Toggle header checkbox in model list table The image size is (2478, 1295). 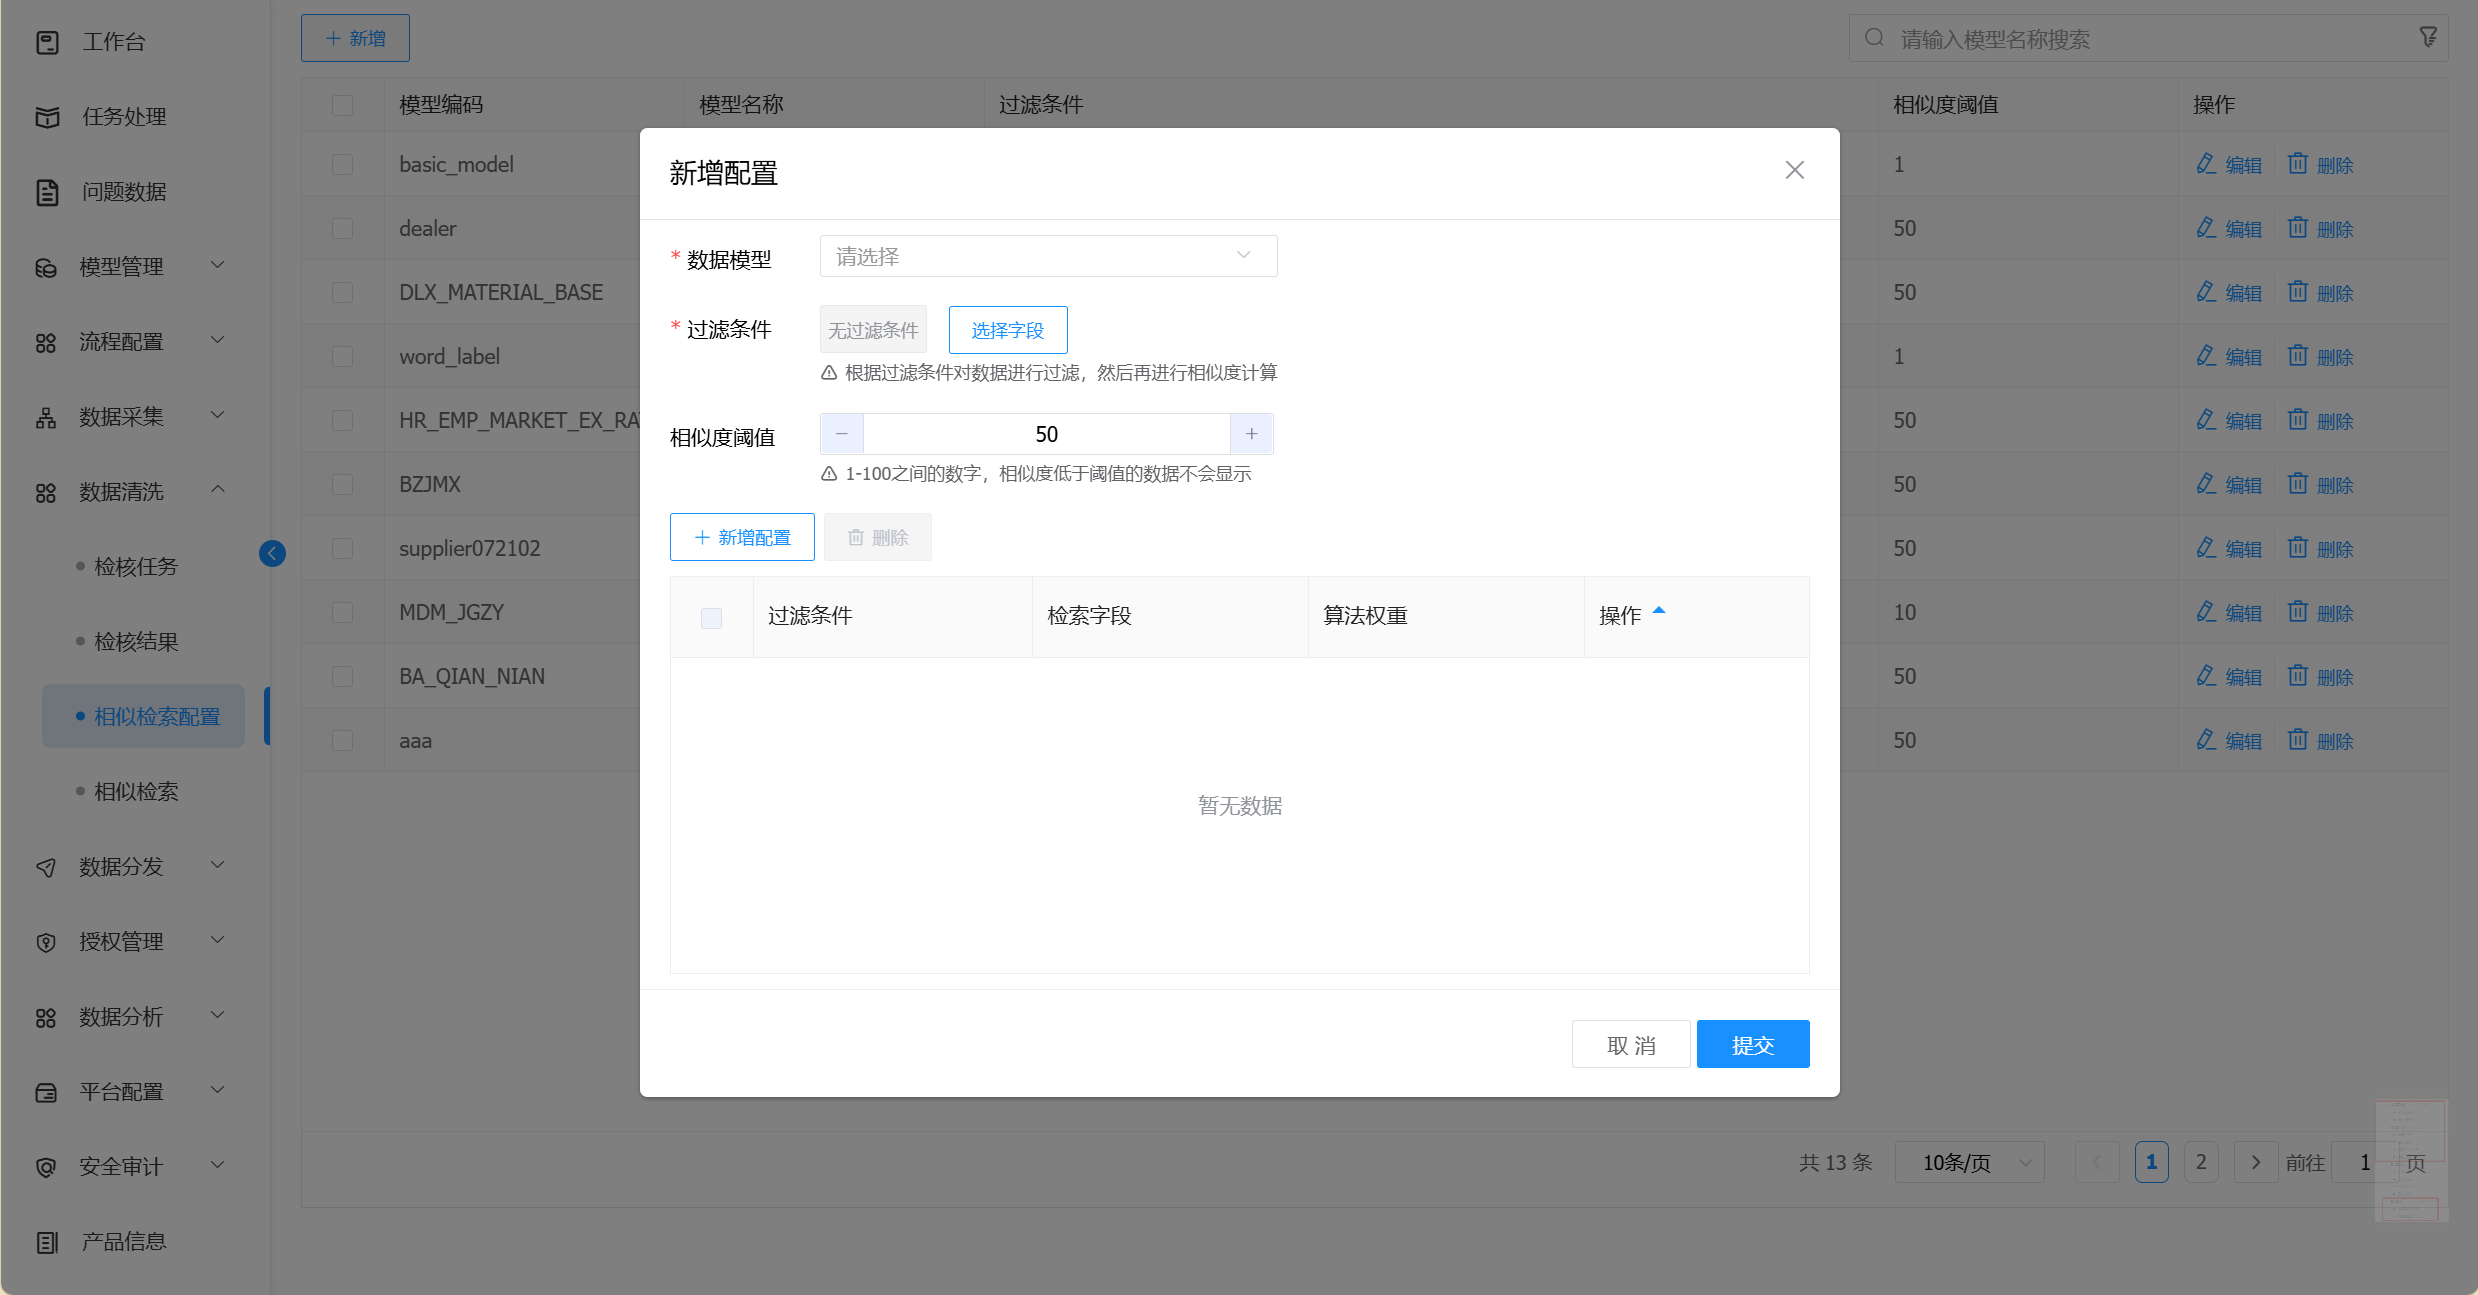(342, 105)
